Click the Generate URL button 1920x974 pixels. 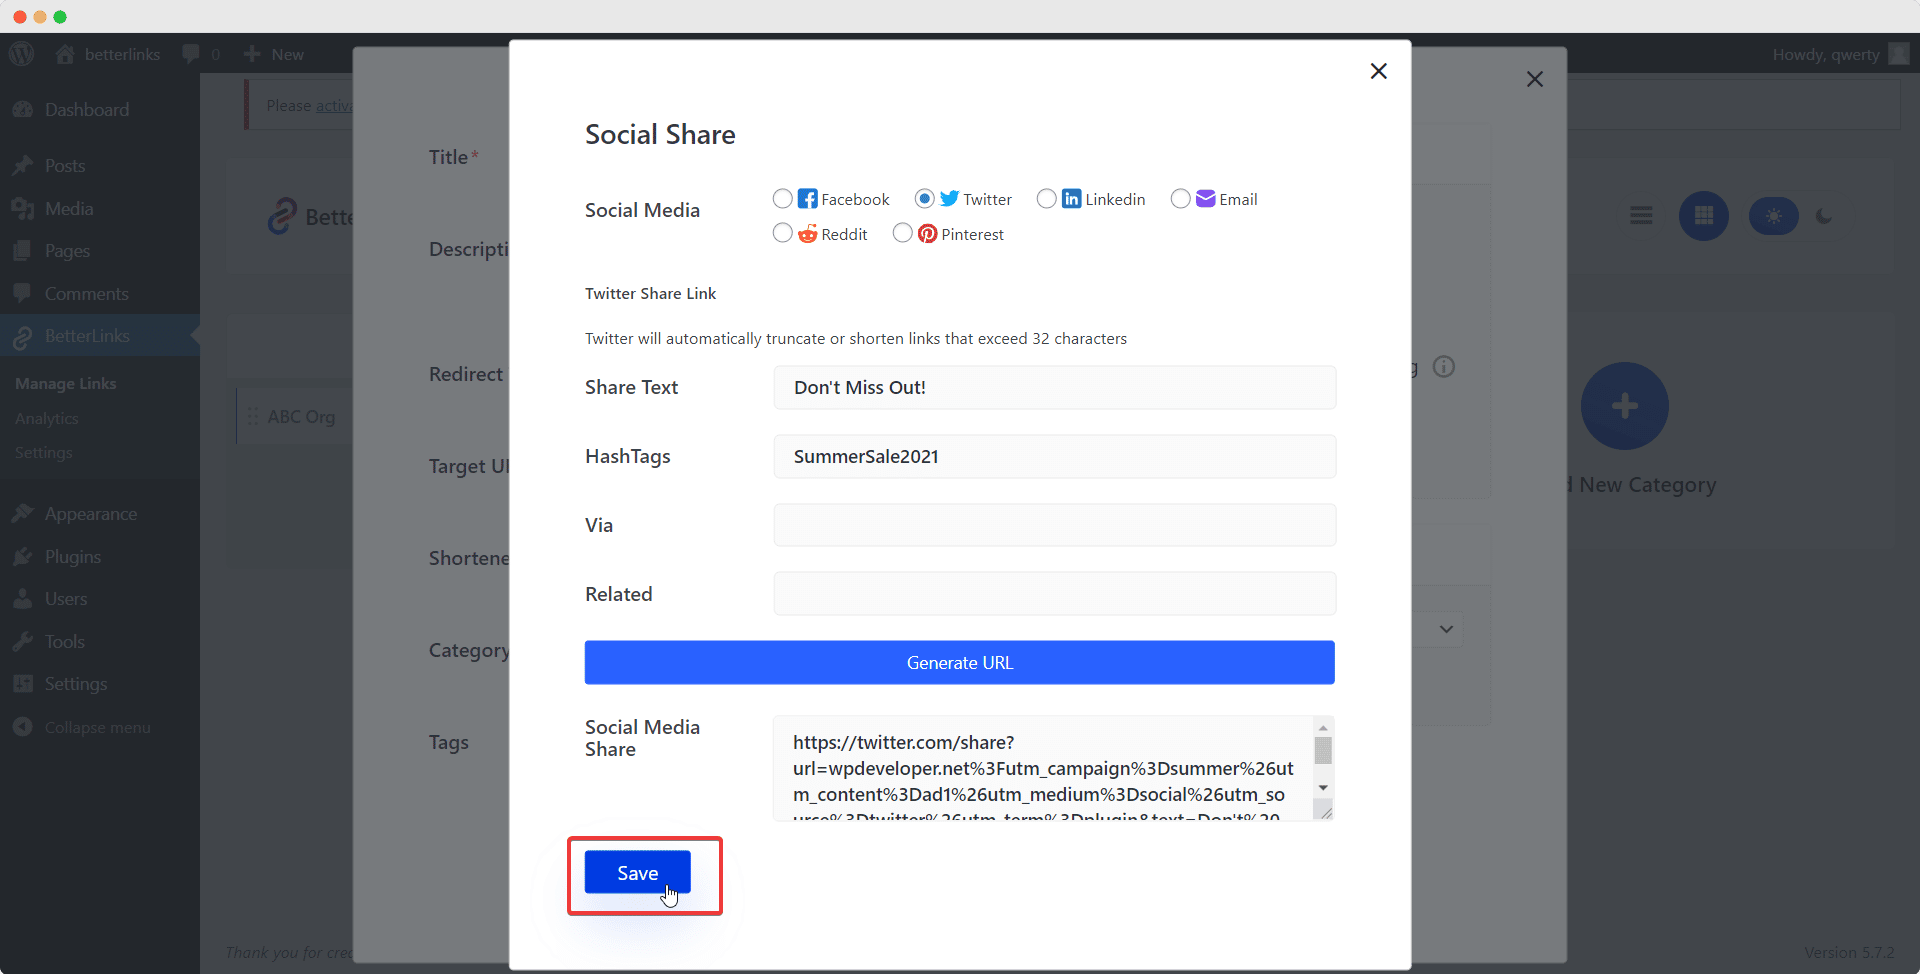pyautogui.click(x=959, y=662)
